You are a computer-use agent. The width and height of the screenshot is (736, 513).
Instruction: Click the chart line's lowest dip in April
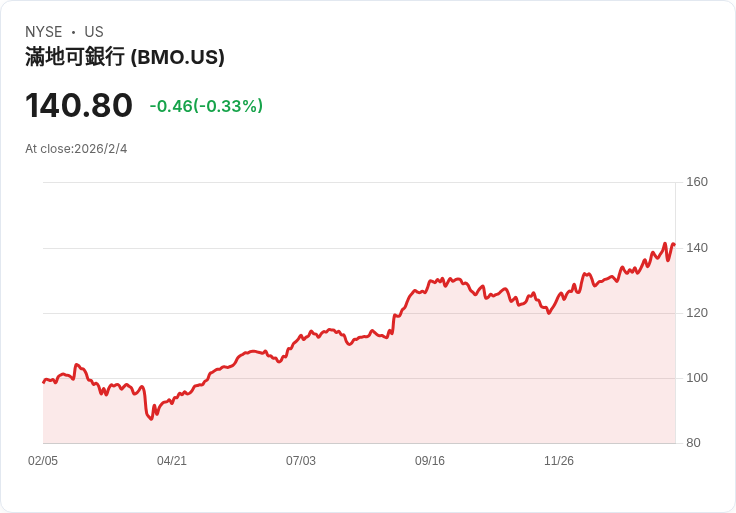tap(152, 419)
